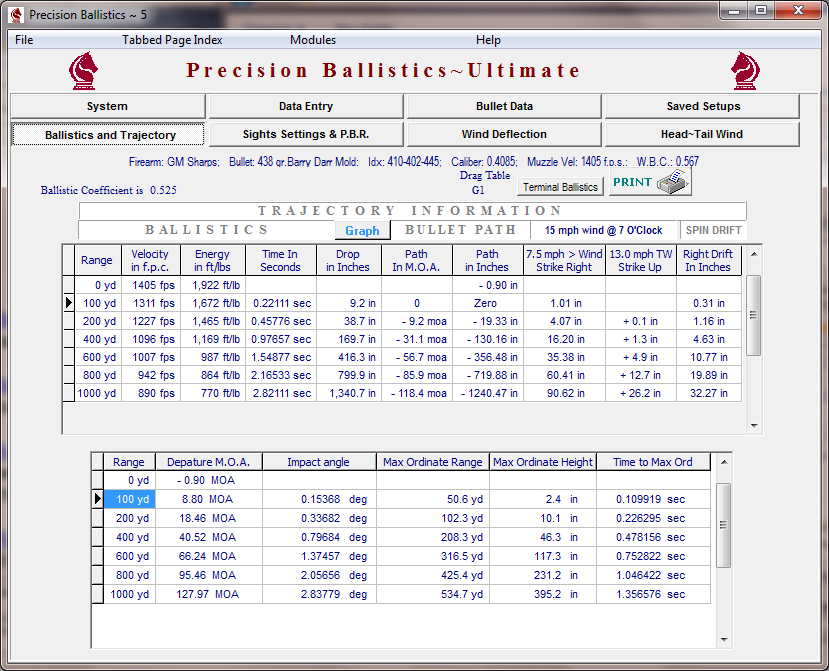The width and height of the screenshot is (829, 671).
Task: Click the 316.5 yd max ordinate cell
Action: pyautogui.click(x=432, y=556)
